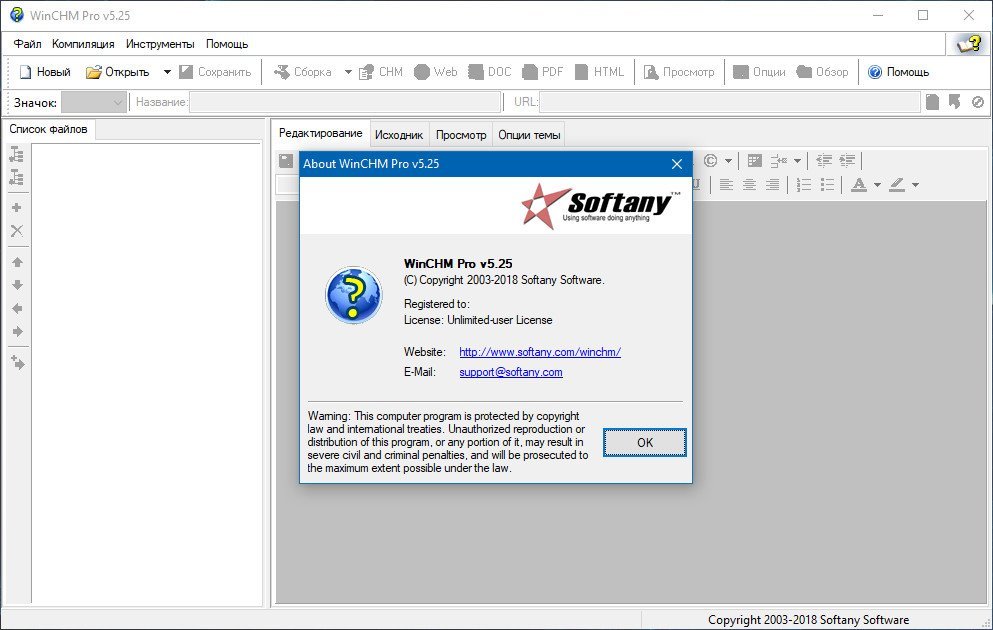Switch to the Опции темы tab
Screen dimensions: 993x630
click(529, 135)
